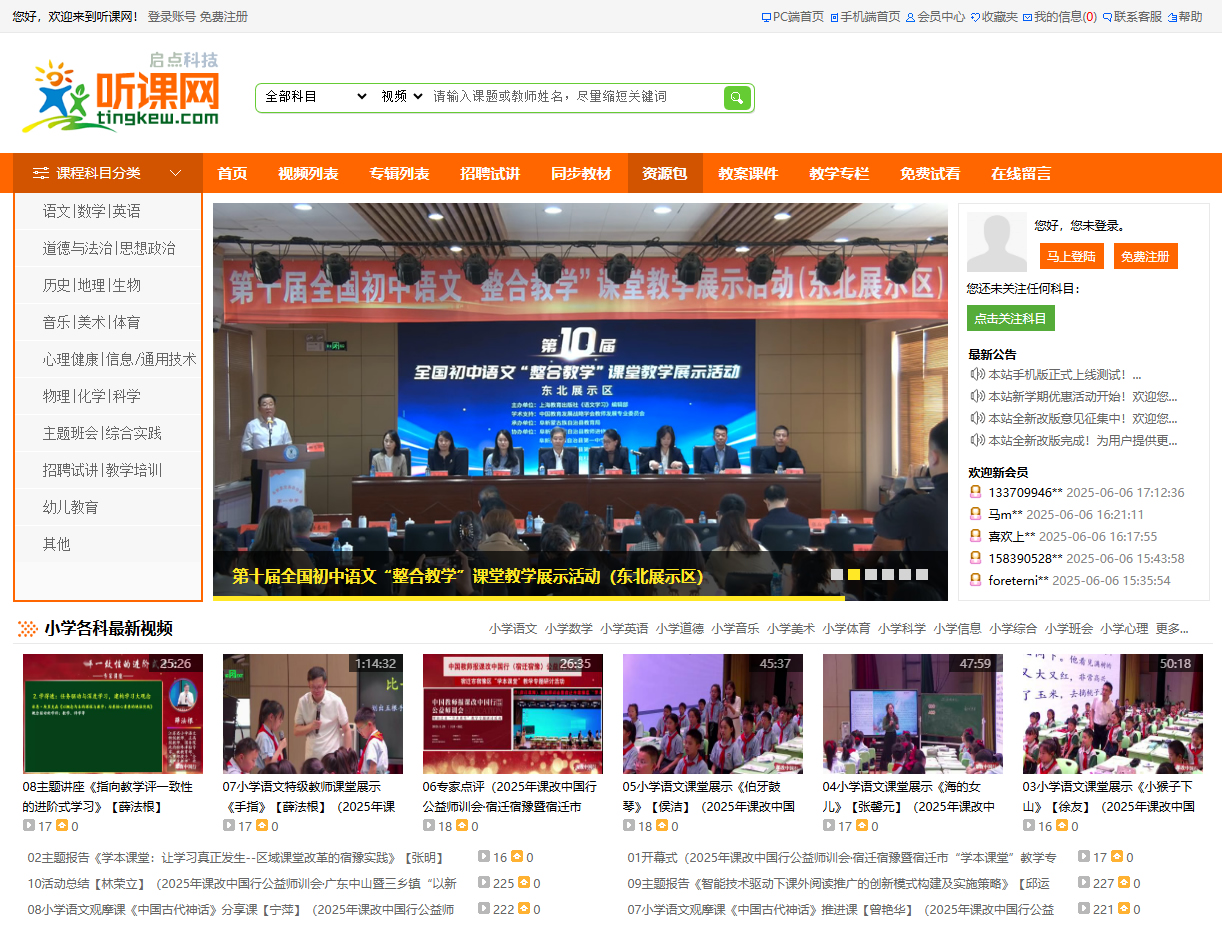Go to 视频列表 in the navigation bar
This screenshot has height=928, width=1222.
click(x=308, y=173)
